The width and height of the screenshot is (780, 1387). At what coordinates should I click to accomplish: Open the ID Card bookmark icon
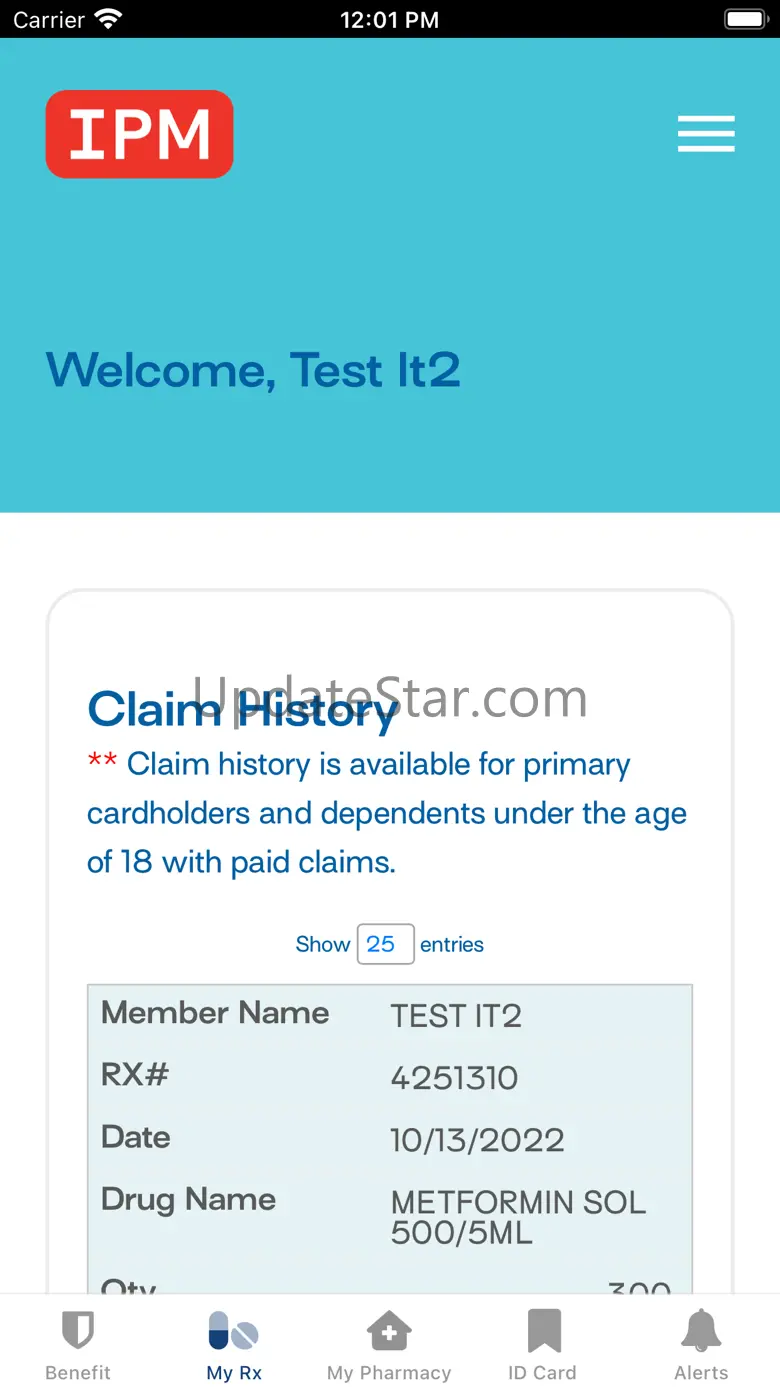pyautogui.click(x=543, y=1333)
